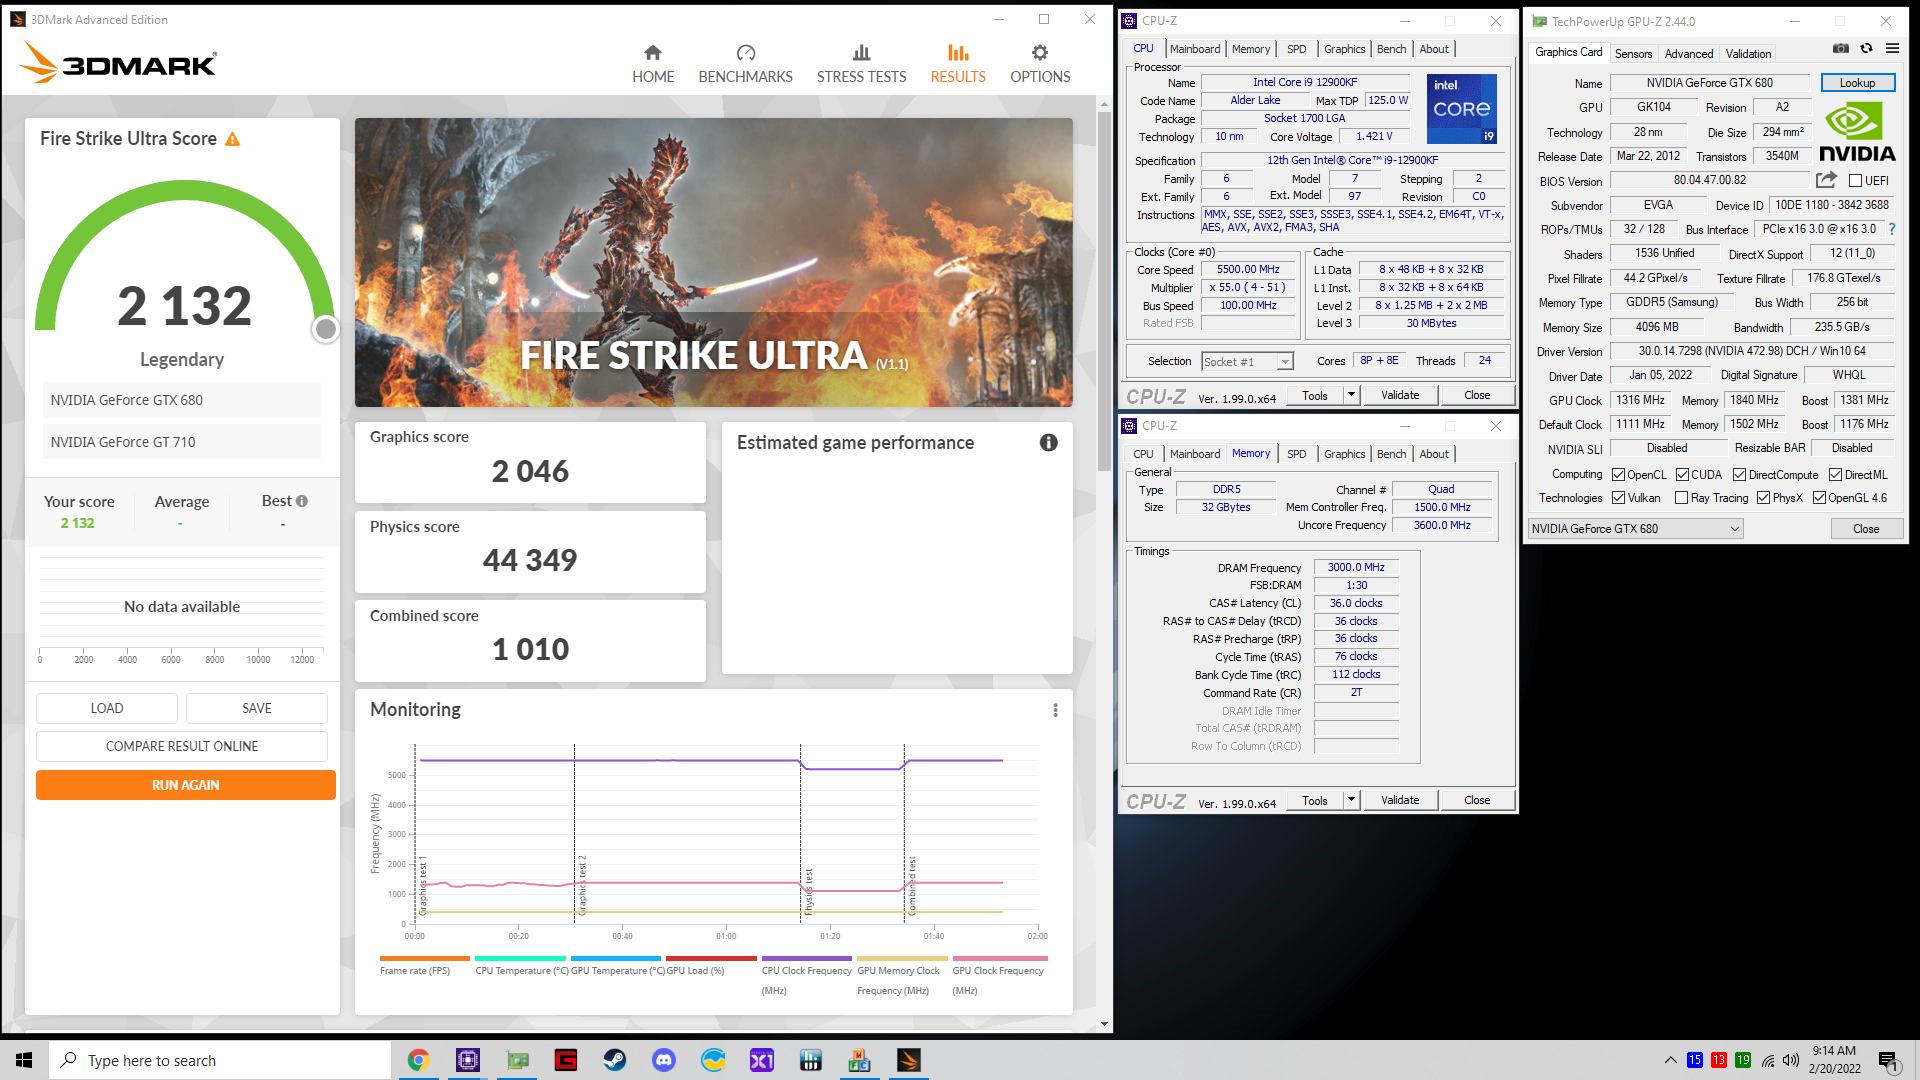The width and height of the screenshot is (1920, 1080).
Task: Click the Frame rate (FPS) legend color
Action: coord(425,958)
